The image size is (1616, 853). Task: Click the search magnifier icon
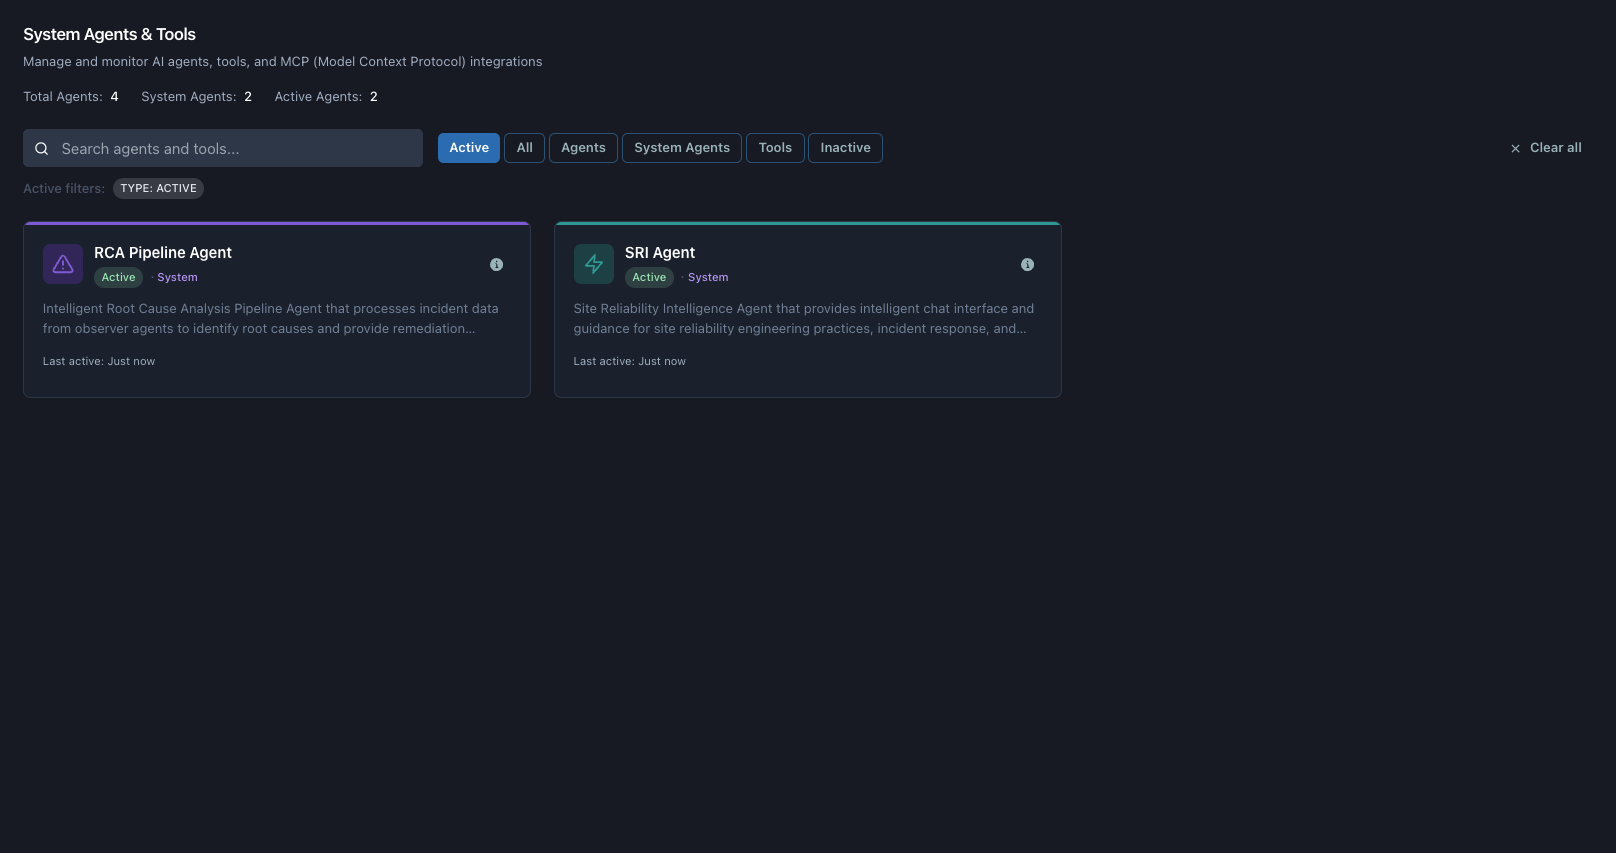point(42,149)
